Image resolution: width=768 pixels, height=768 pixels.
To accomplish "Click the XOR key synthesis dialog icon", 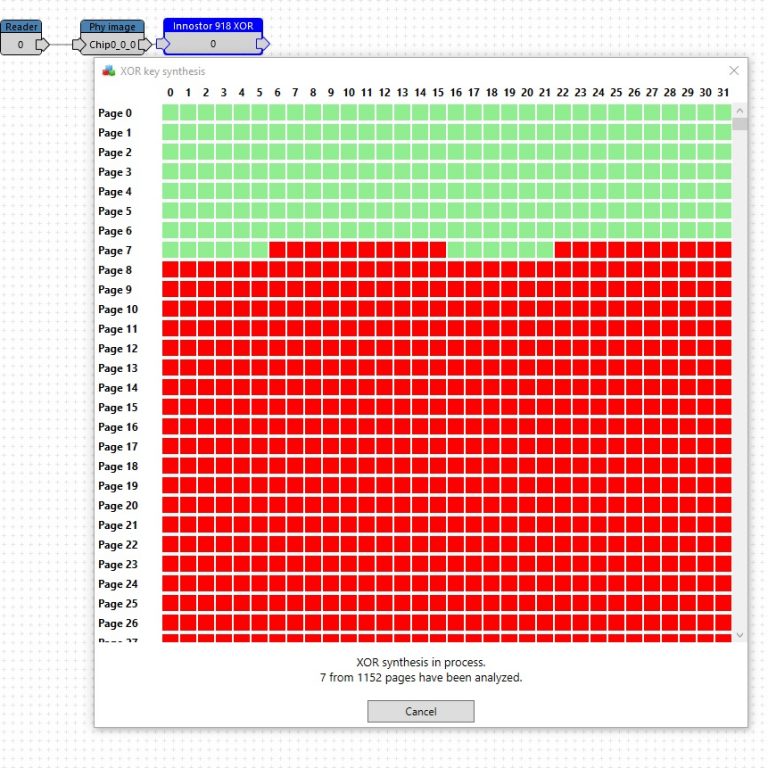I will [108, 71].
